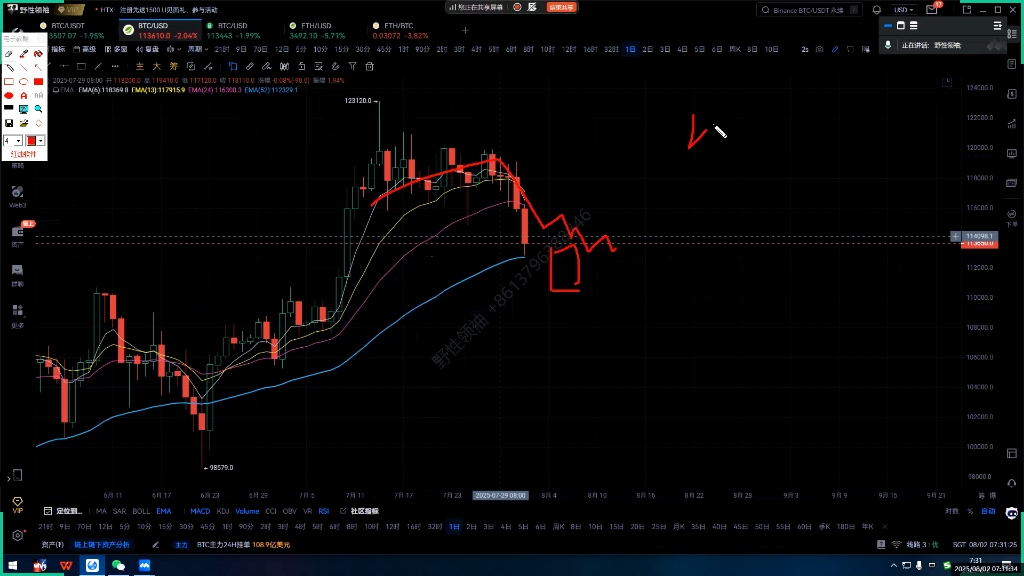Screen dimensions: 1024x576
Task: Switch to the BTC/USDT tab
Action: pos(72,30)
